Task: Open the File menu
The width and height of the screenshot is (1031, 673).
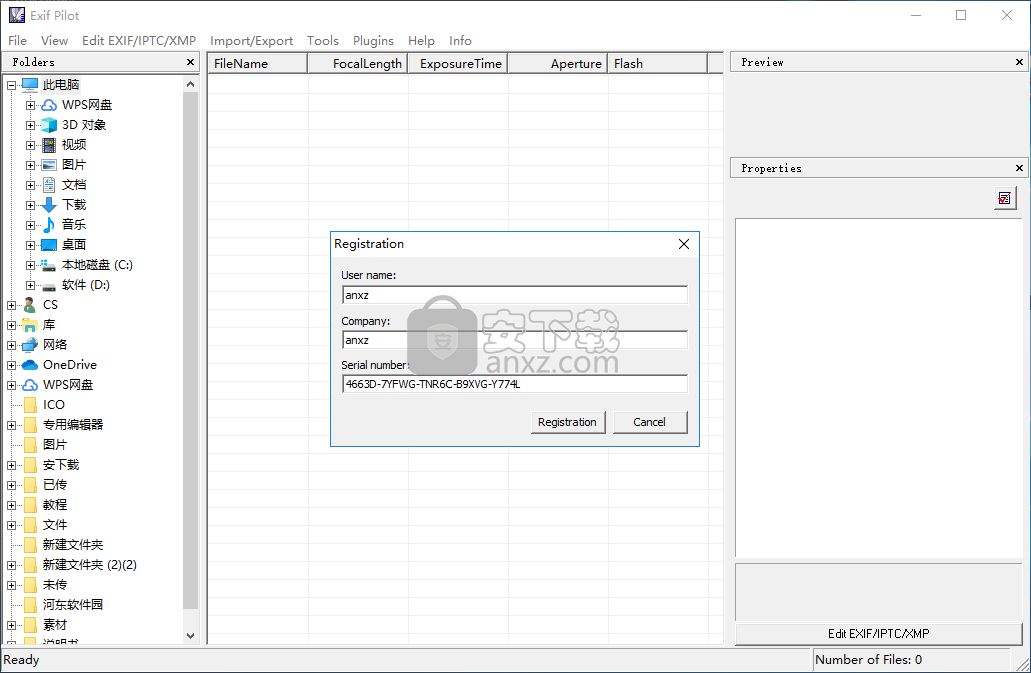Action: 18,41
